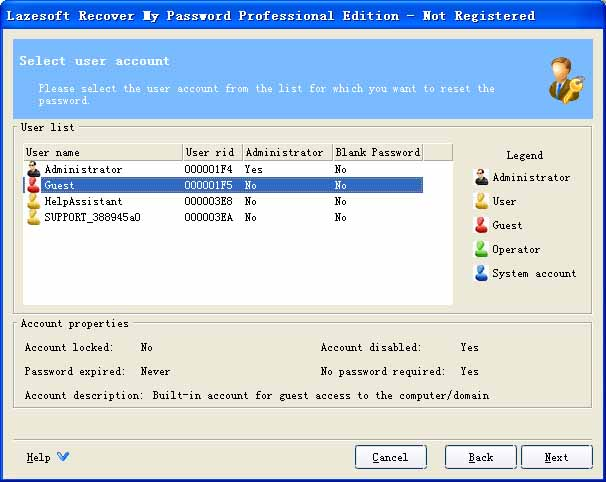
Task: Select the HelpAssistant account name
Action: (x=83, y=201)
